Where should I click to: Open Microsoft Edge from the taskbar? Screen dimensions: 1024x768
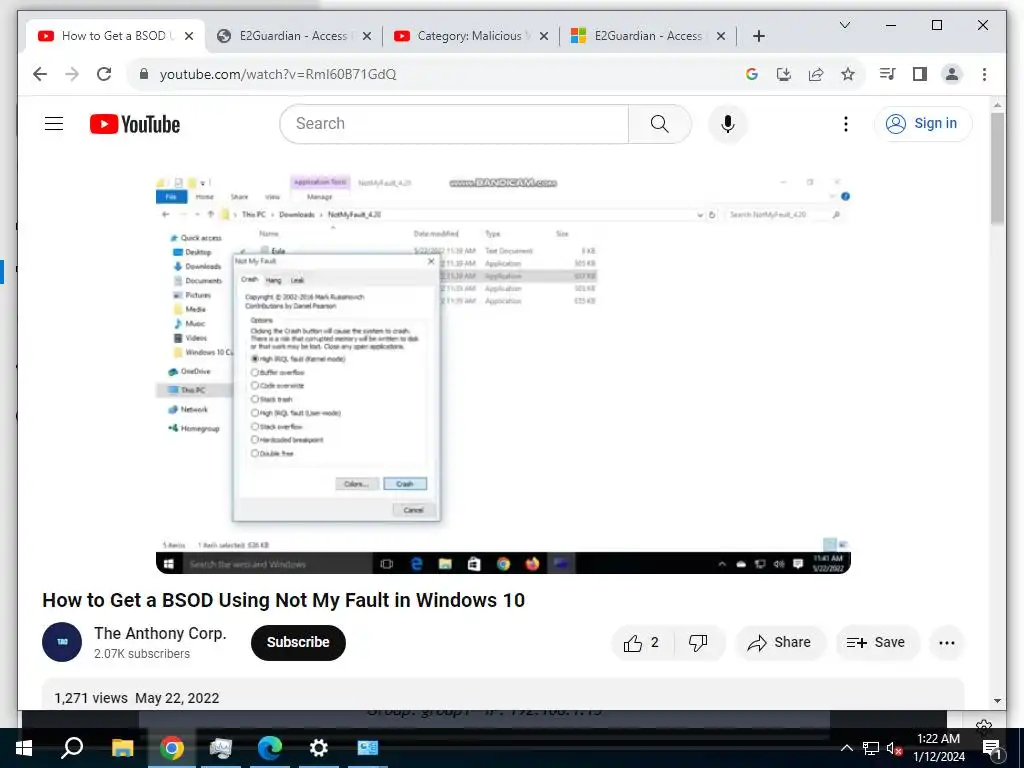269,748
